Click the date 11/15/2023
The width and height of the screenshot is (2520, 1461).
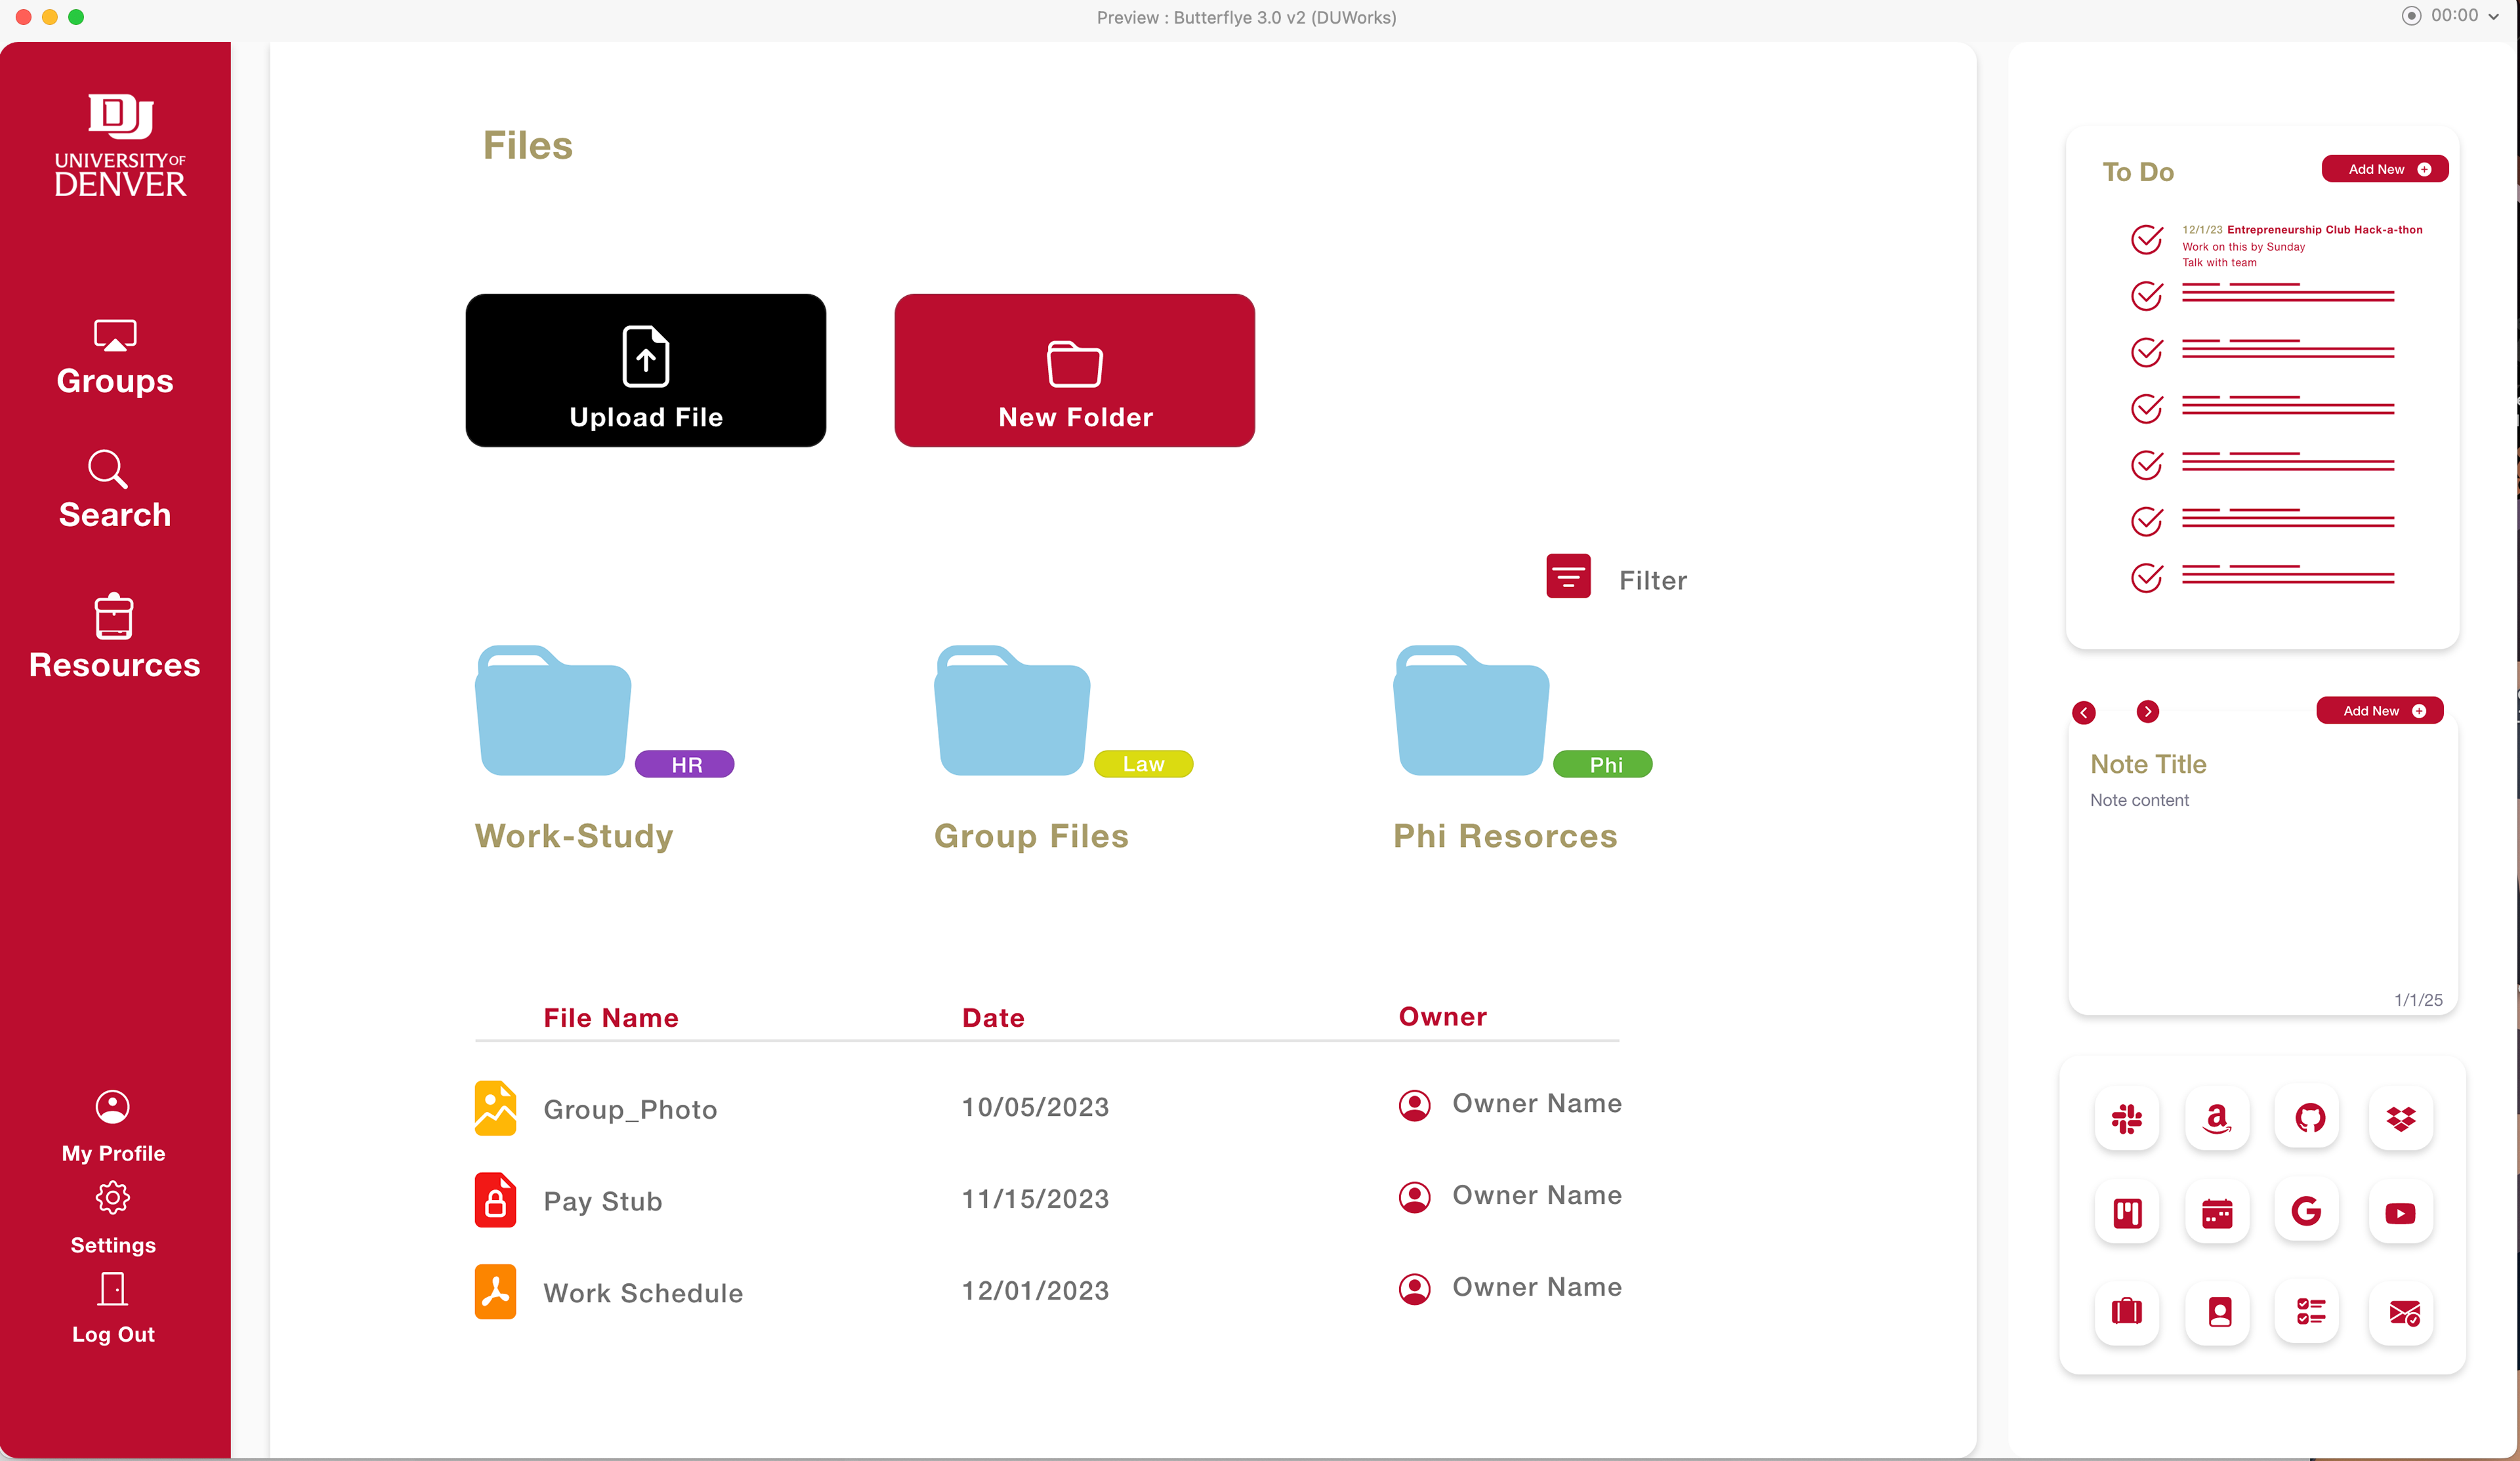pyautogui.click(x=1035, y=1199)
